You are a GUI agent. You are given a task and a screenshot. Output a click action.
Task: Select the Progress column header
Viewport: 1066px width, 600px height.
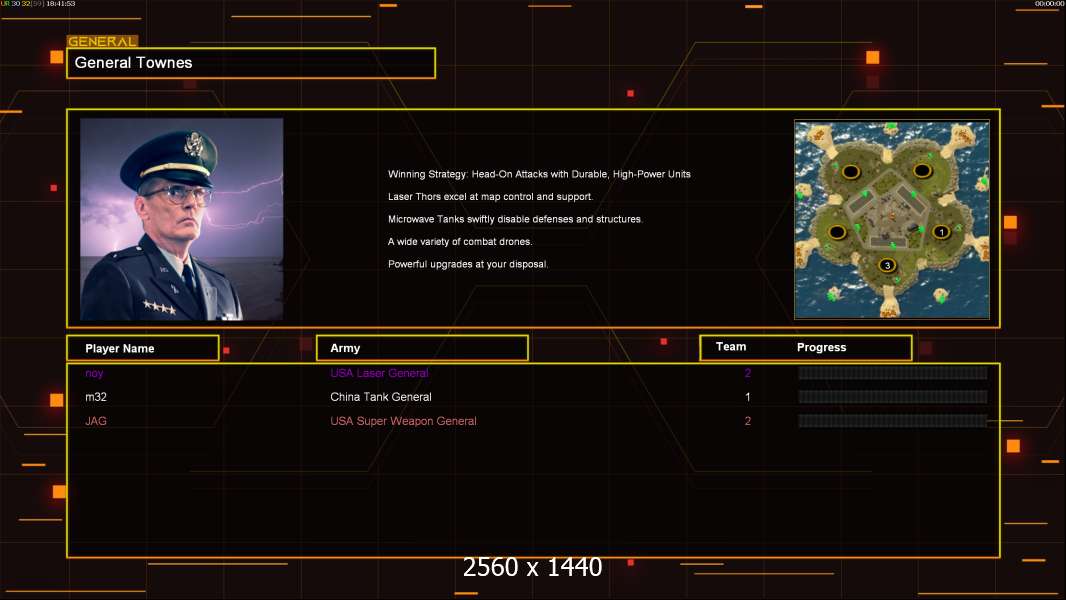[x=821, y=347]
